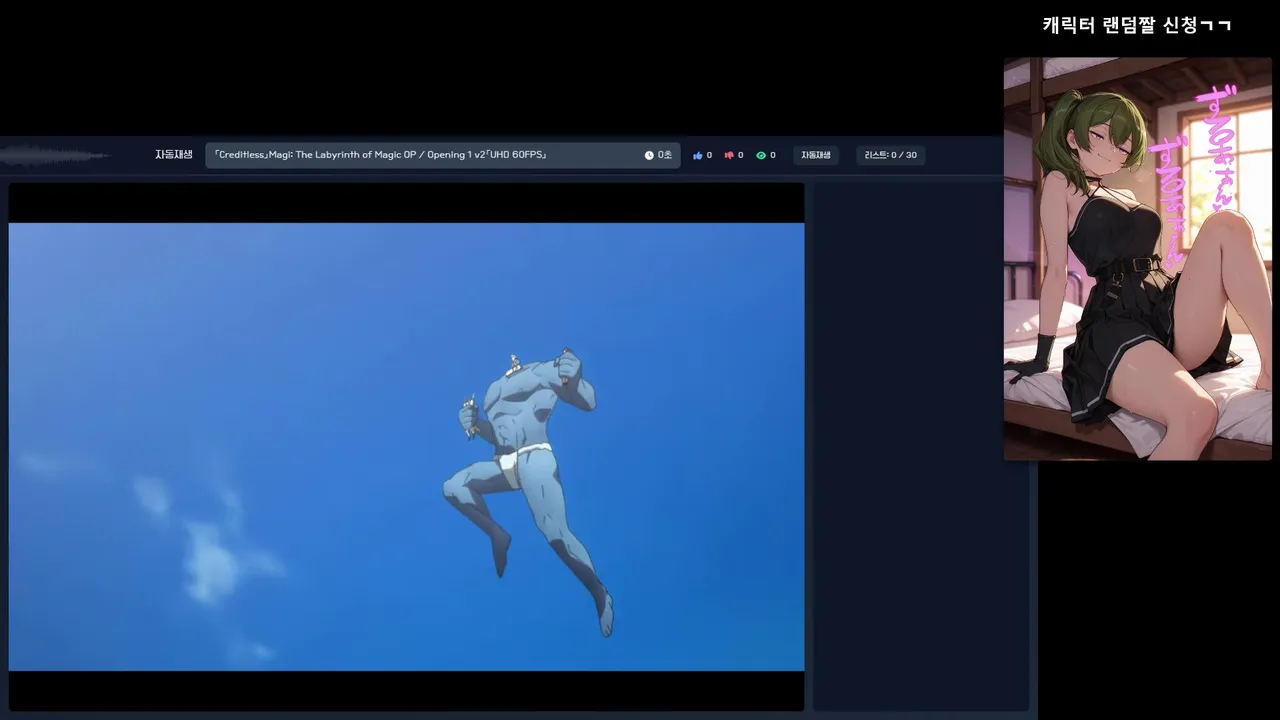This screenshot has height=720, width=1280.
Task: Click the thumbs-down dislike icon
Action: (729, 156)
